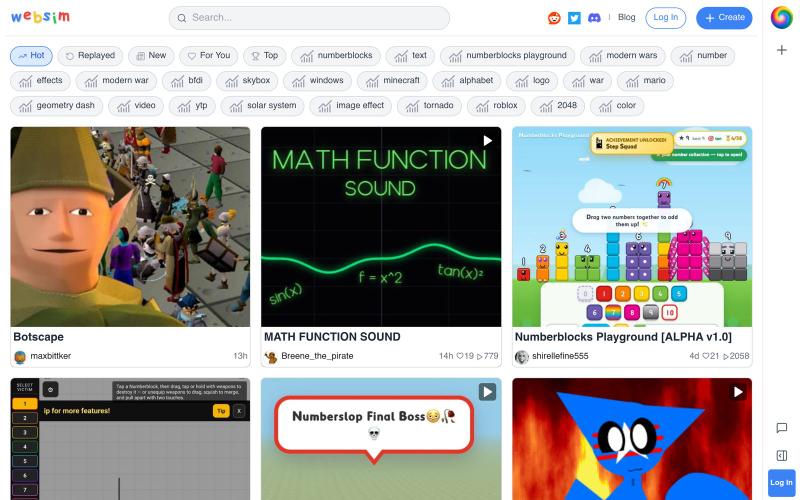Click the websim logo

coord(40,17)
